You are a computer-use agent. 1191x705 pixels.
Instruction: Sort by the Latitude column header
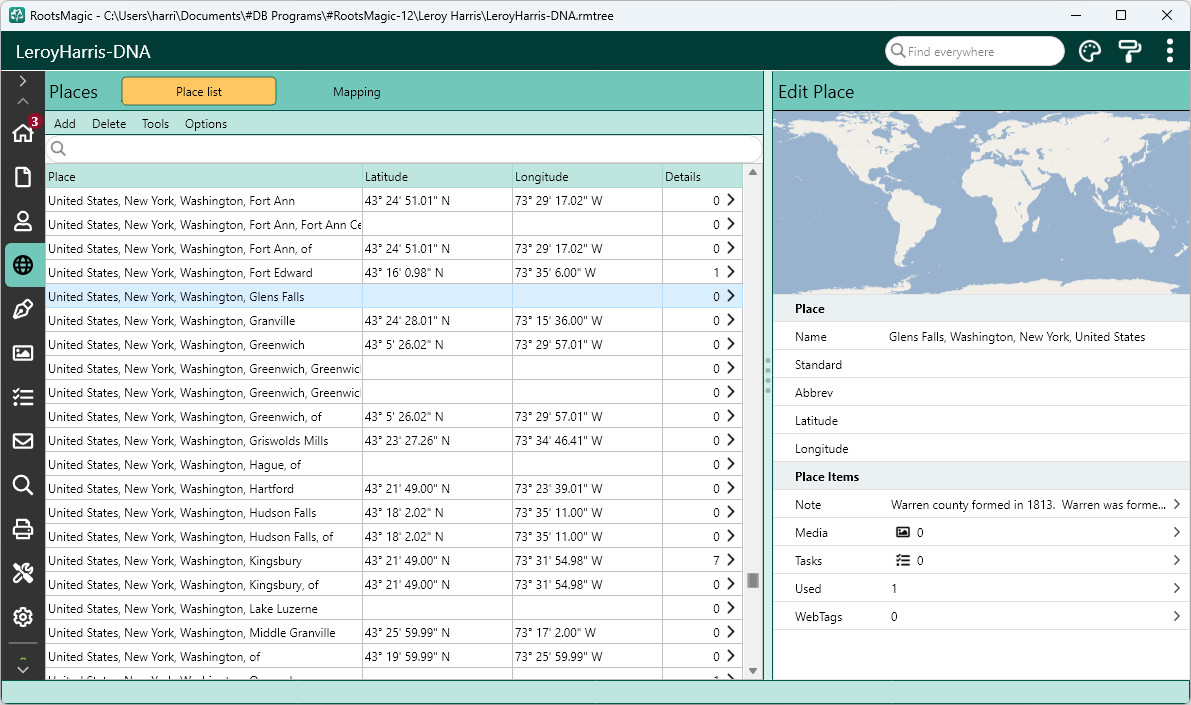pos(437,177)
